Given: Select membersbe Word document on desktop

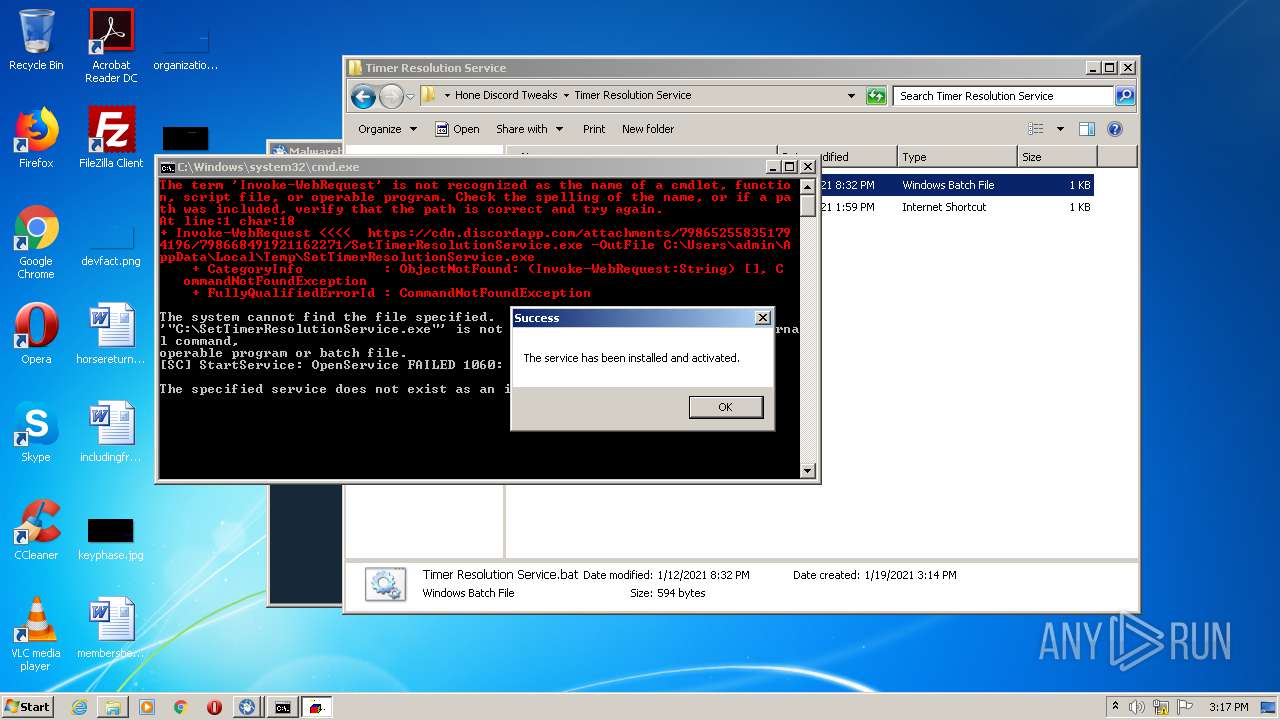Looking at the screenshot, I should click(x=111, y=628).
